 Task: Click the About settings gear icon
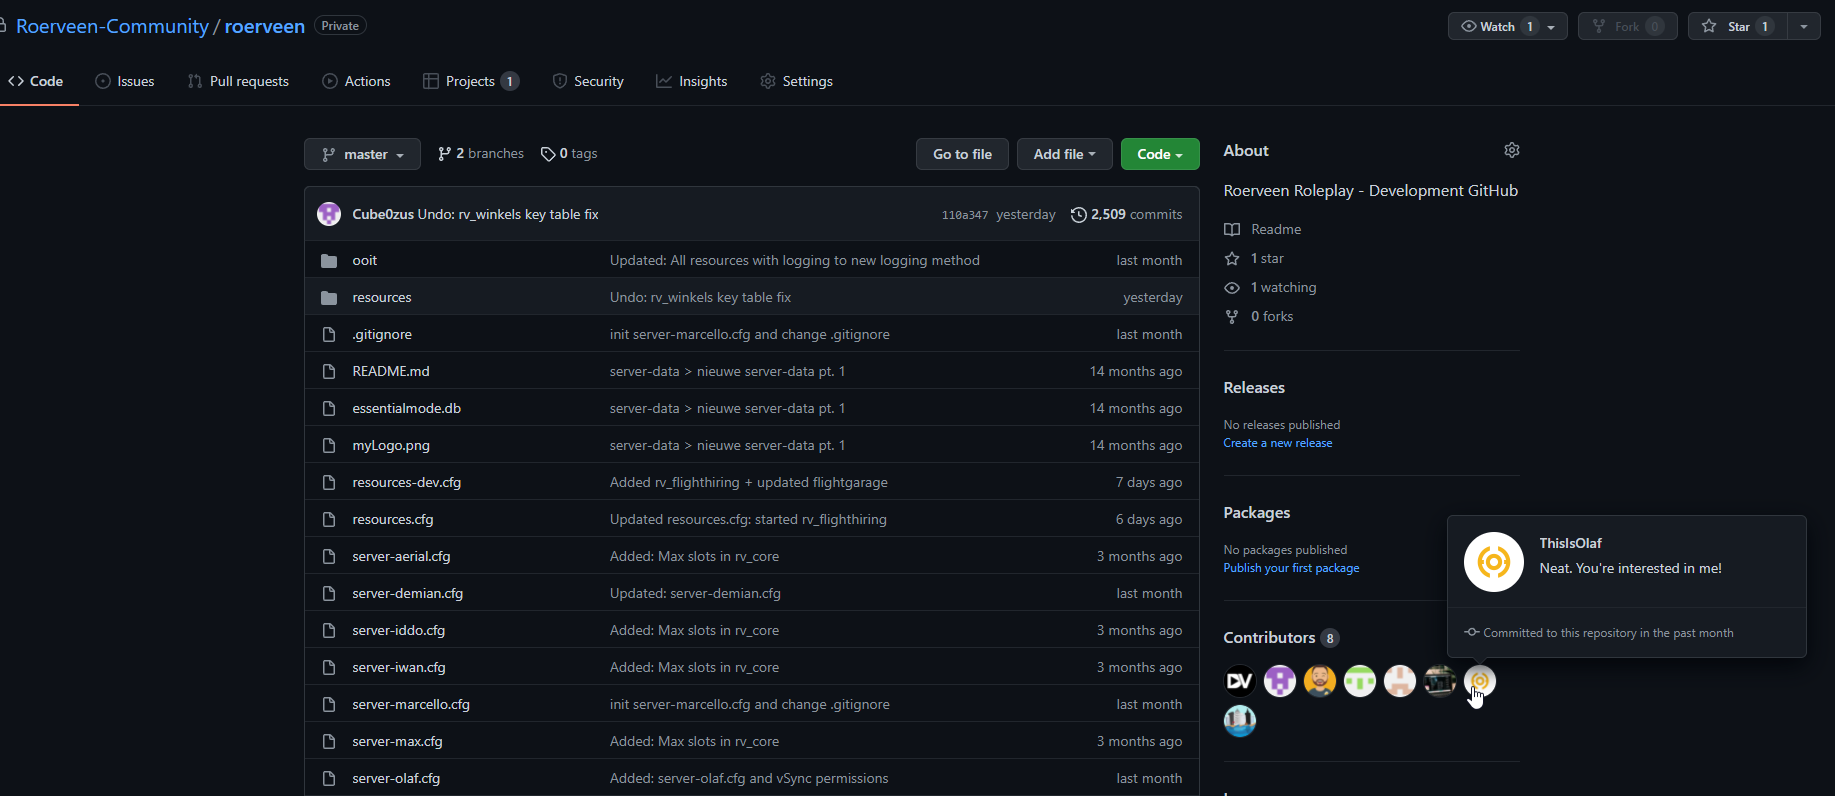1511,150
